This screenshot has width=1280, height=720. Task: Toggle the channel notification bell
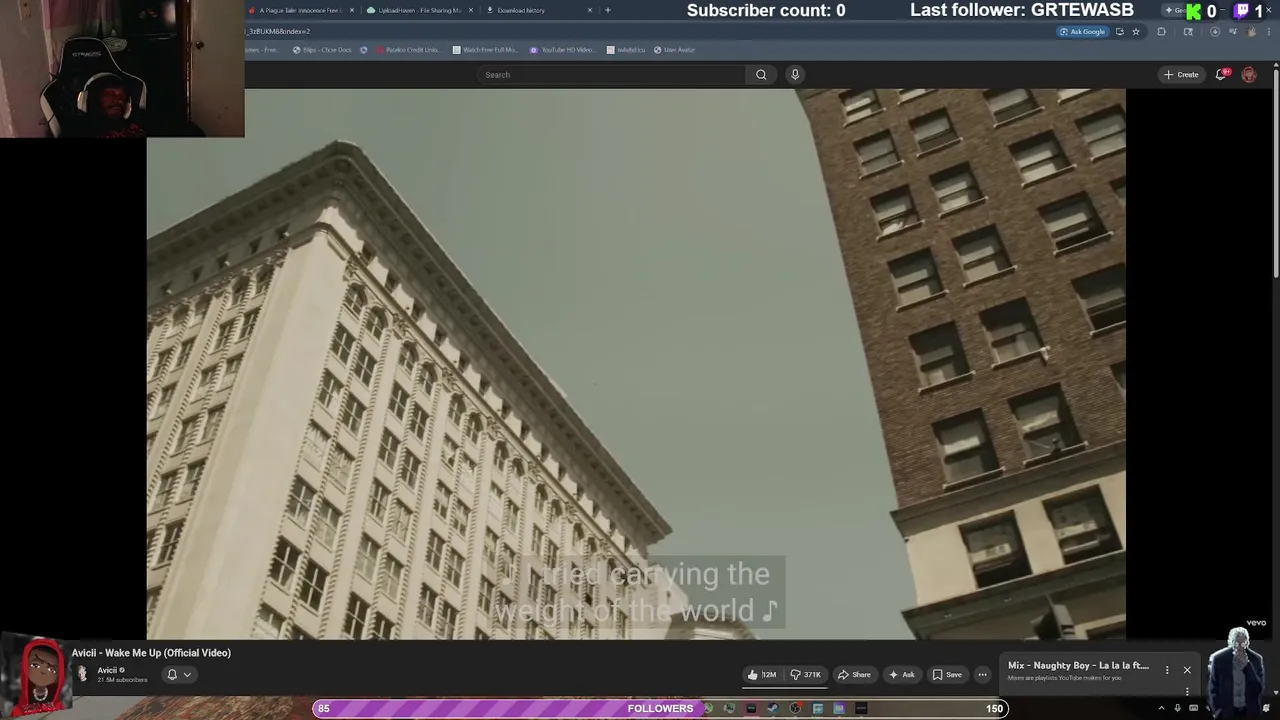172,674
